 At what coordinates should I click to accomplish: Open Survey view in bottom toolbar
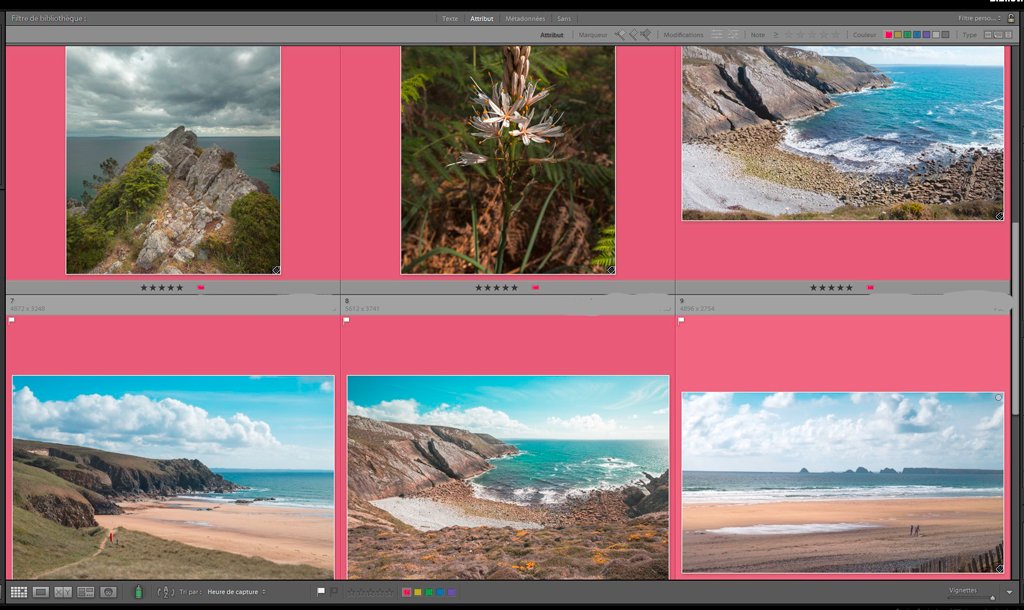tap(86, 592)
